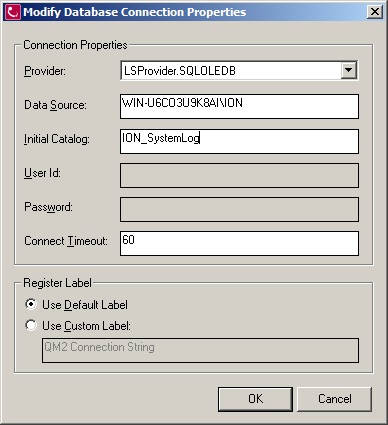The height and width of the screenshot is (425, 388).
Task: Open the Provider dropdown arrow
Action: tap(348, 70)
